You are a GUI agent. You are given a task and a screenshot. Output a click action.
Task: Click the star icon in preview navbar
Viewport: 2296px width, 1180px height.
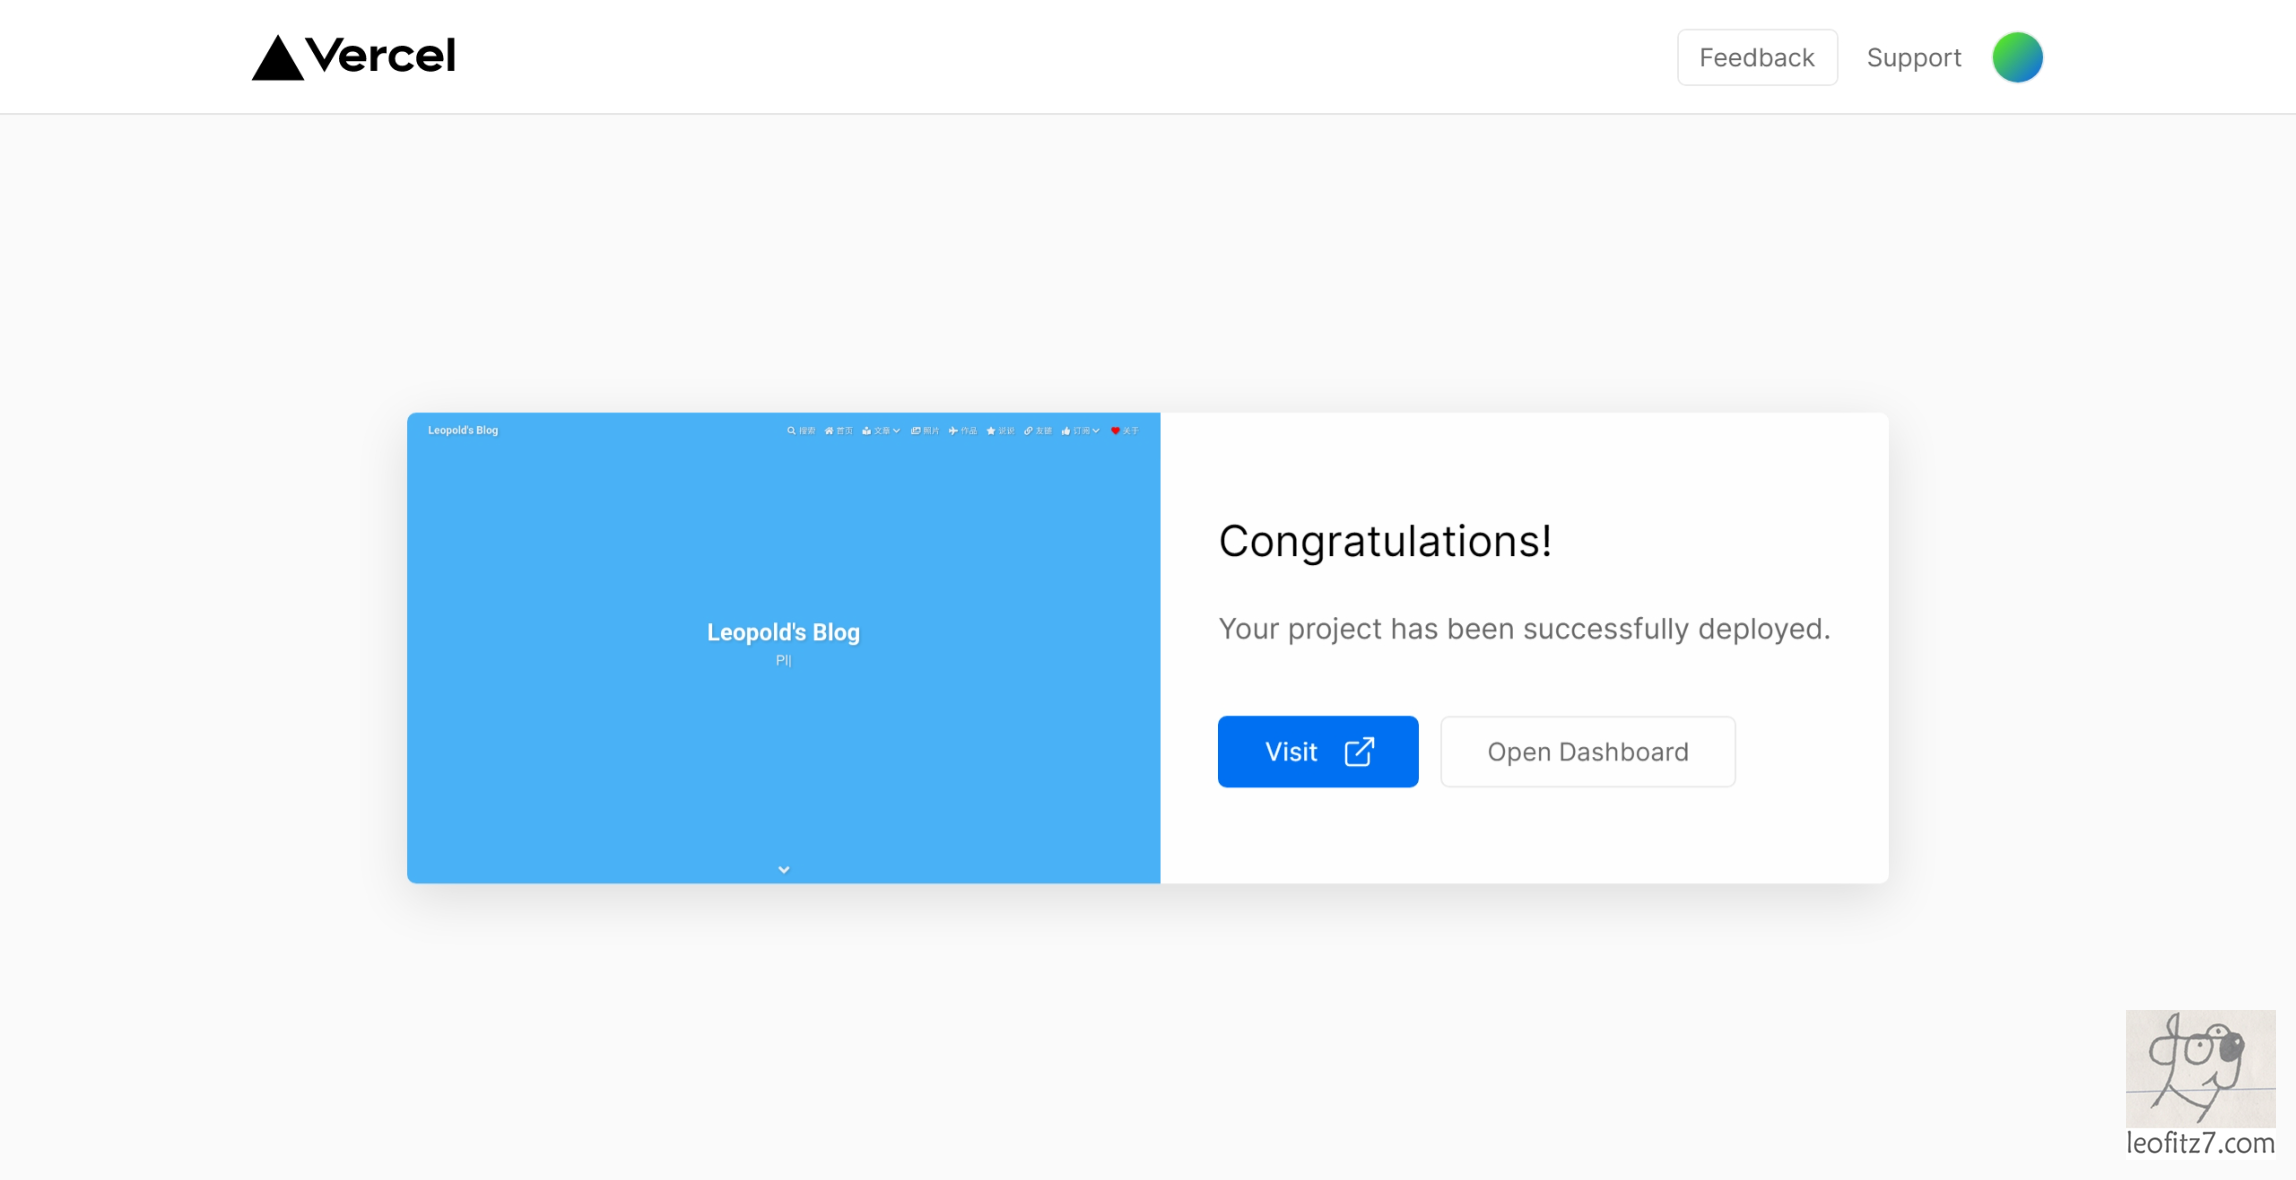click(991, 431)
